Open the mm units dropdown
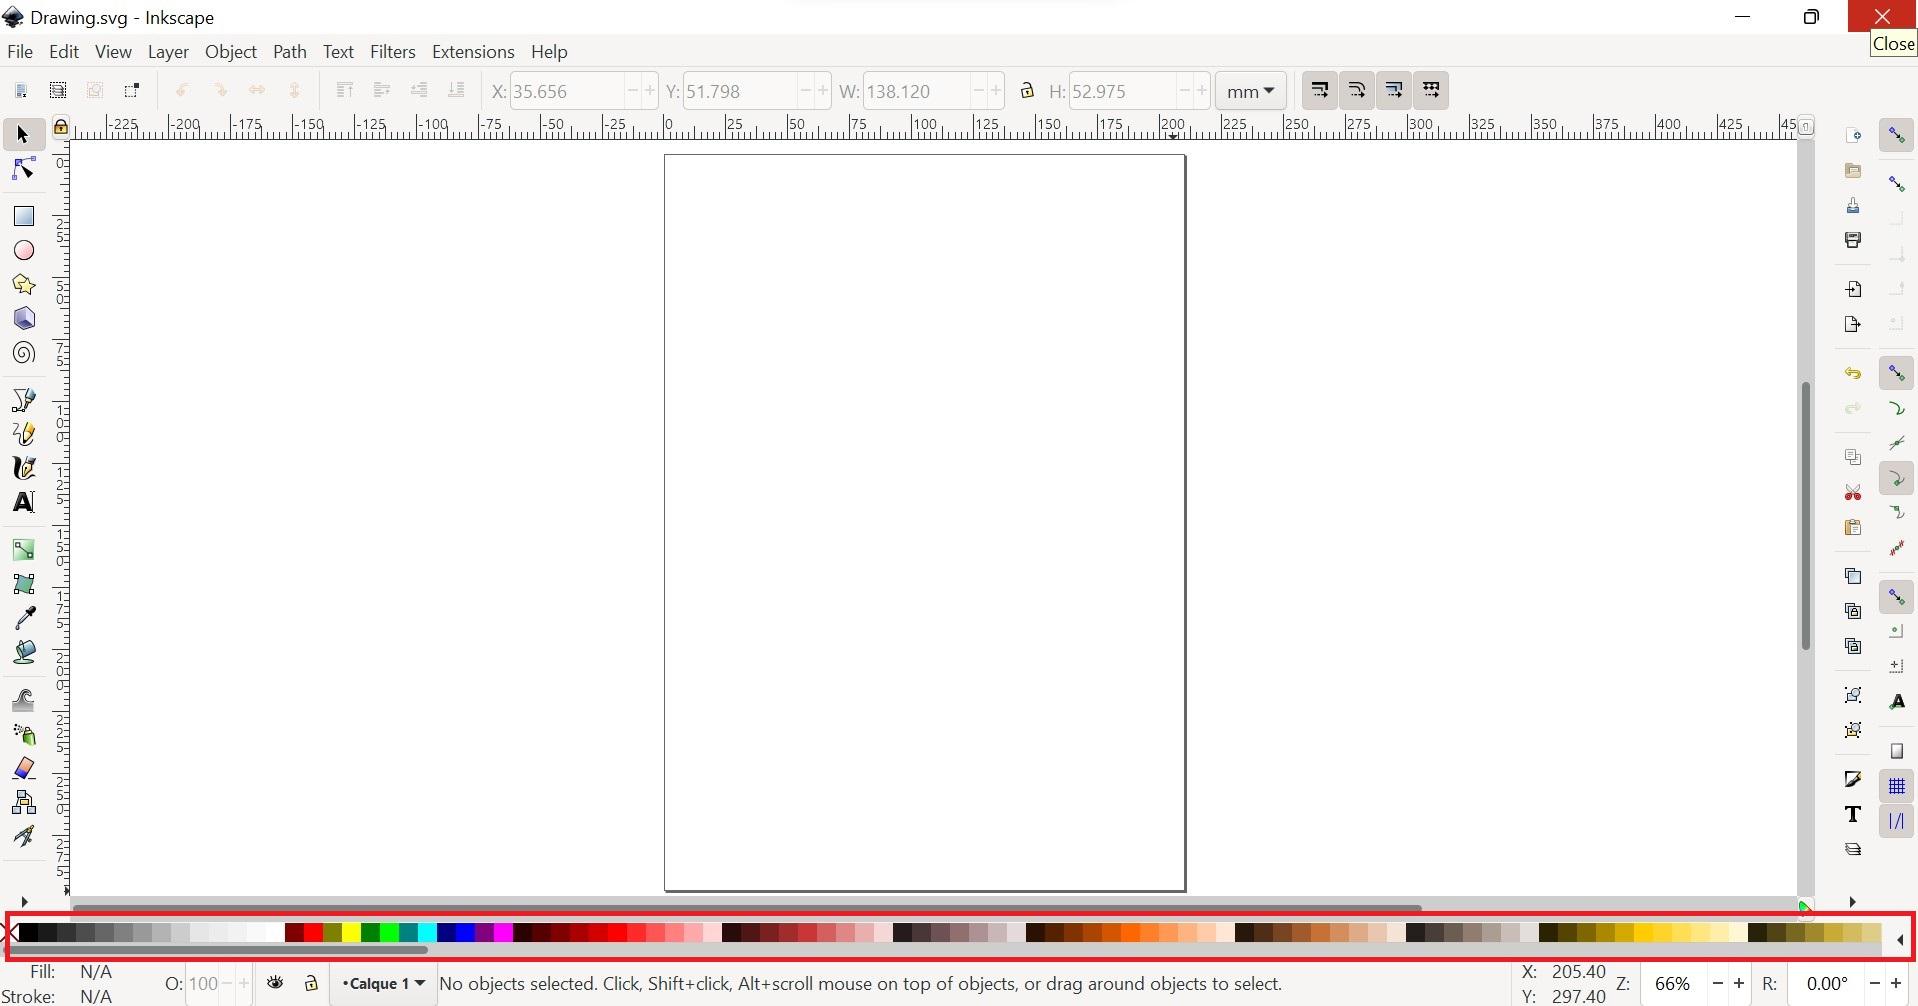 (x=1250, y=91)
